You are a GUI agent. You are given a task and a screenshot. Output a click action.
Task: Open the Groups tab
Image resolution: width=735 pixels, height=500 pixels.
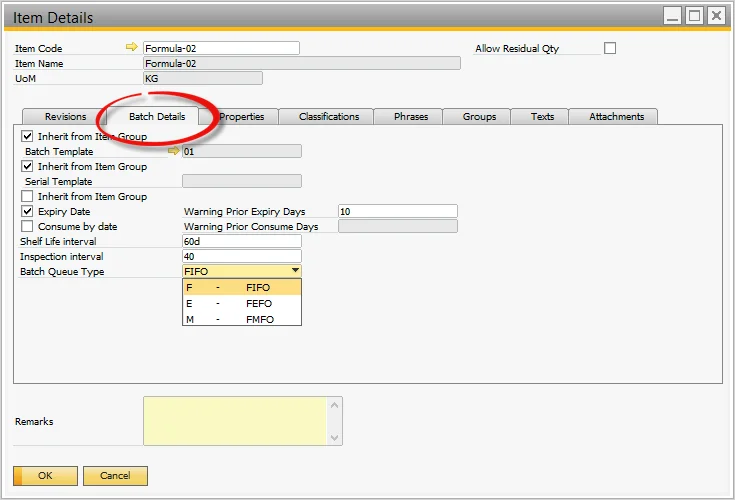[479, 117]
